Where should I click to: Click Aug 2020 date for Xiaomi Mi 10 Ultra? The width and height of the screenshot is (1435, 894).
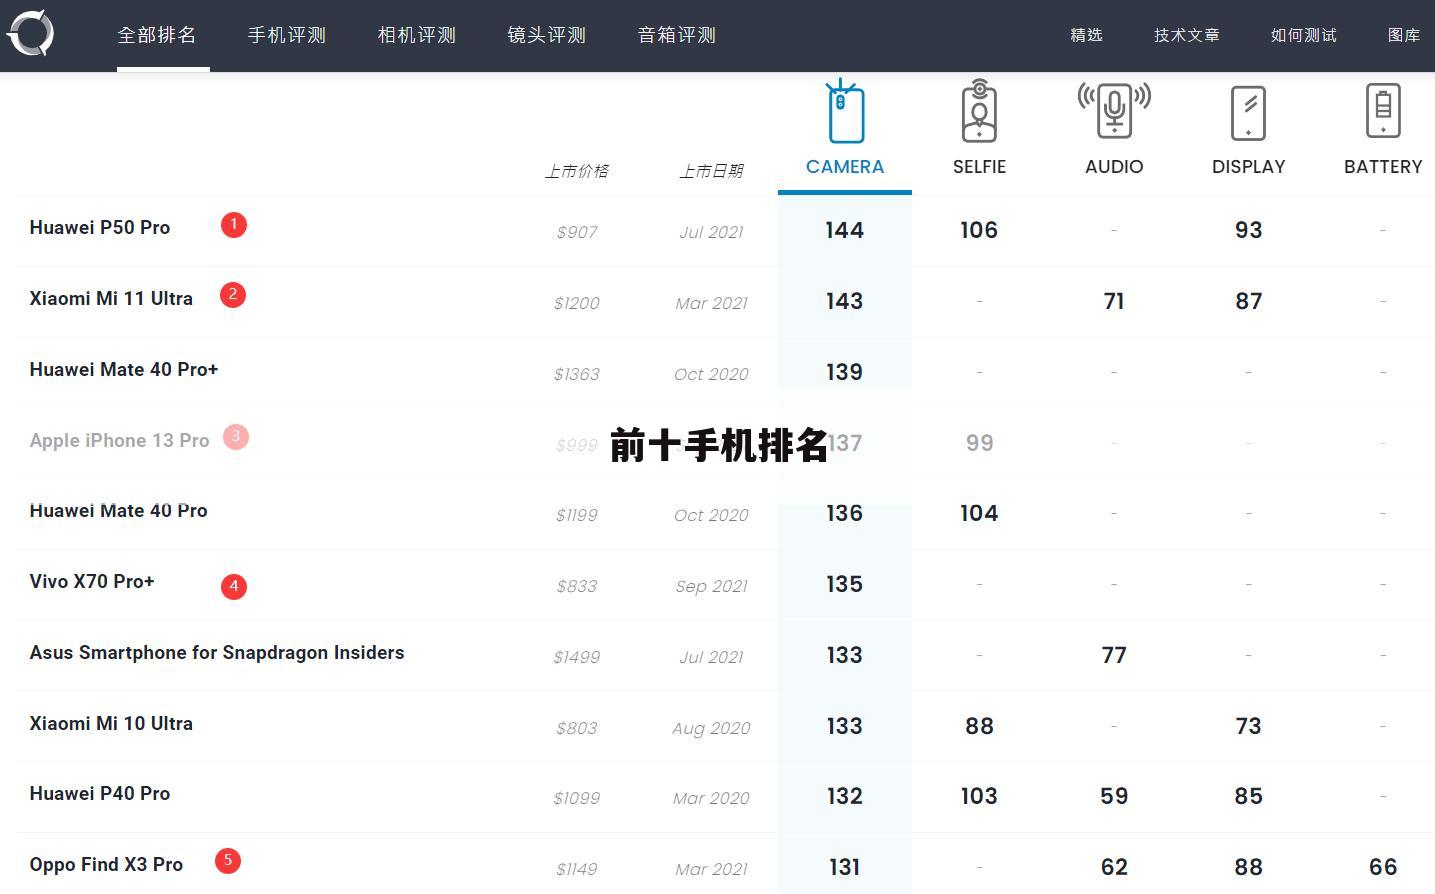pyautogui.click(x=711, y=728)
